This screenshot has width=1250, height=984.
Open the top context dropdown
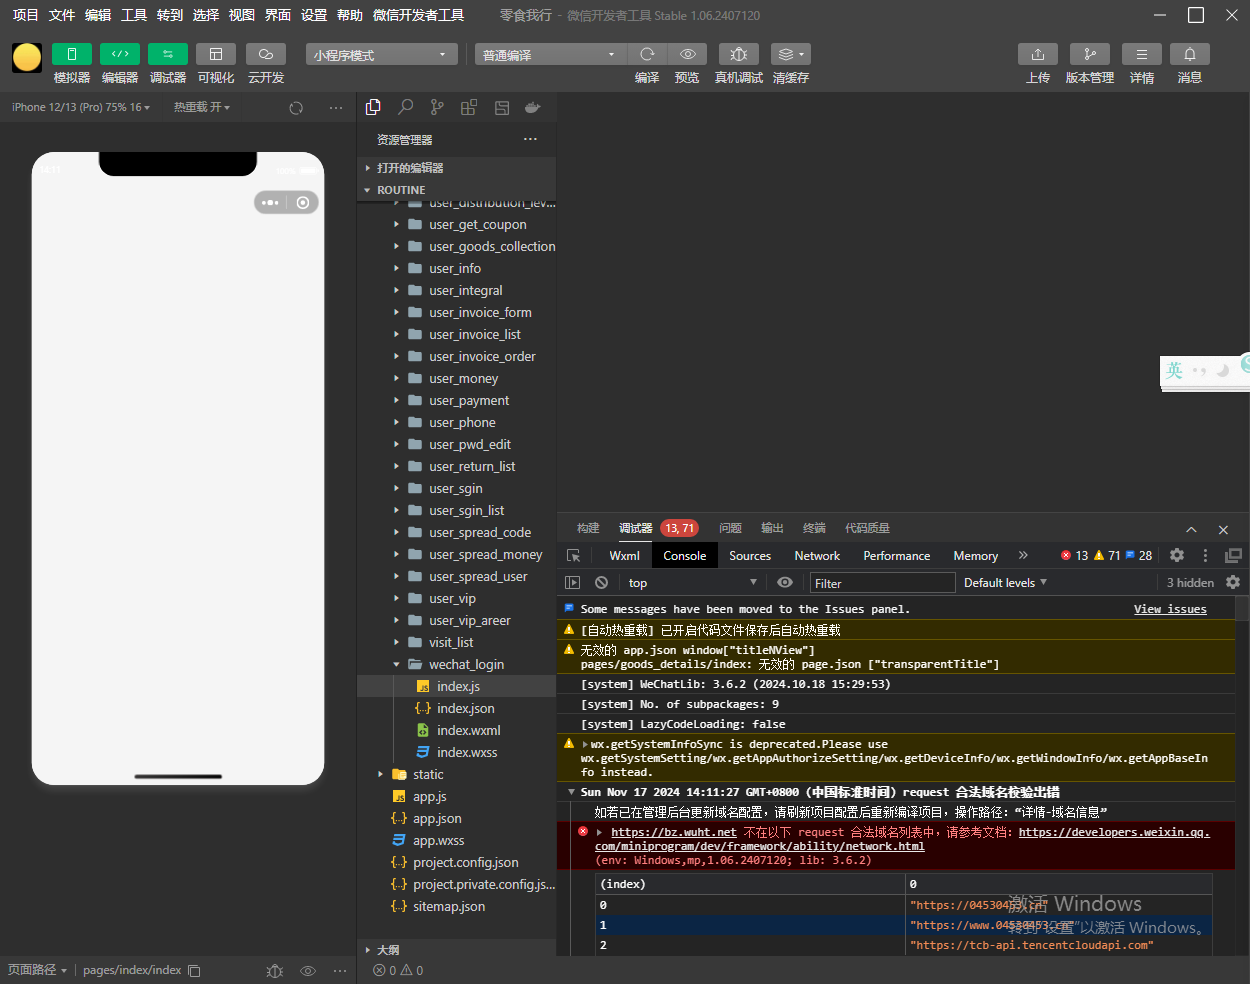click(692, 582)
